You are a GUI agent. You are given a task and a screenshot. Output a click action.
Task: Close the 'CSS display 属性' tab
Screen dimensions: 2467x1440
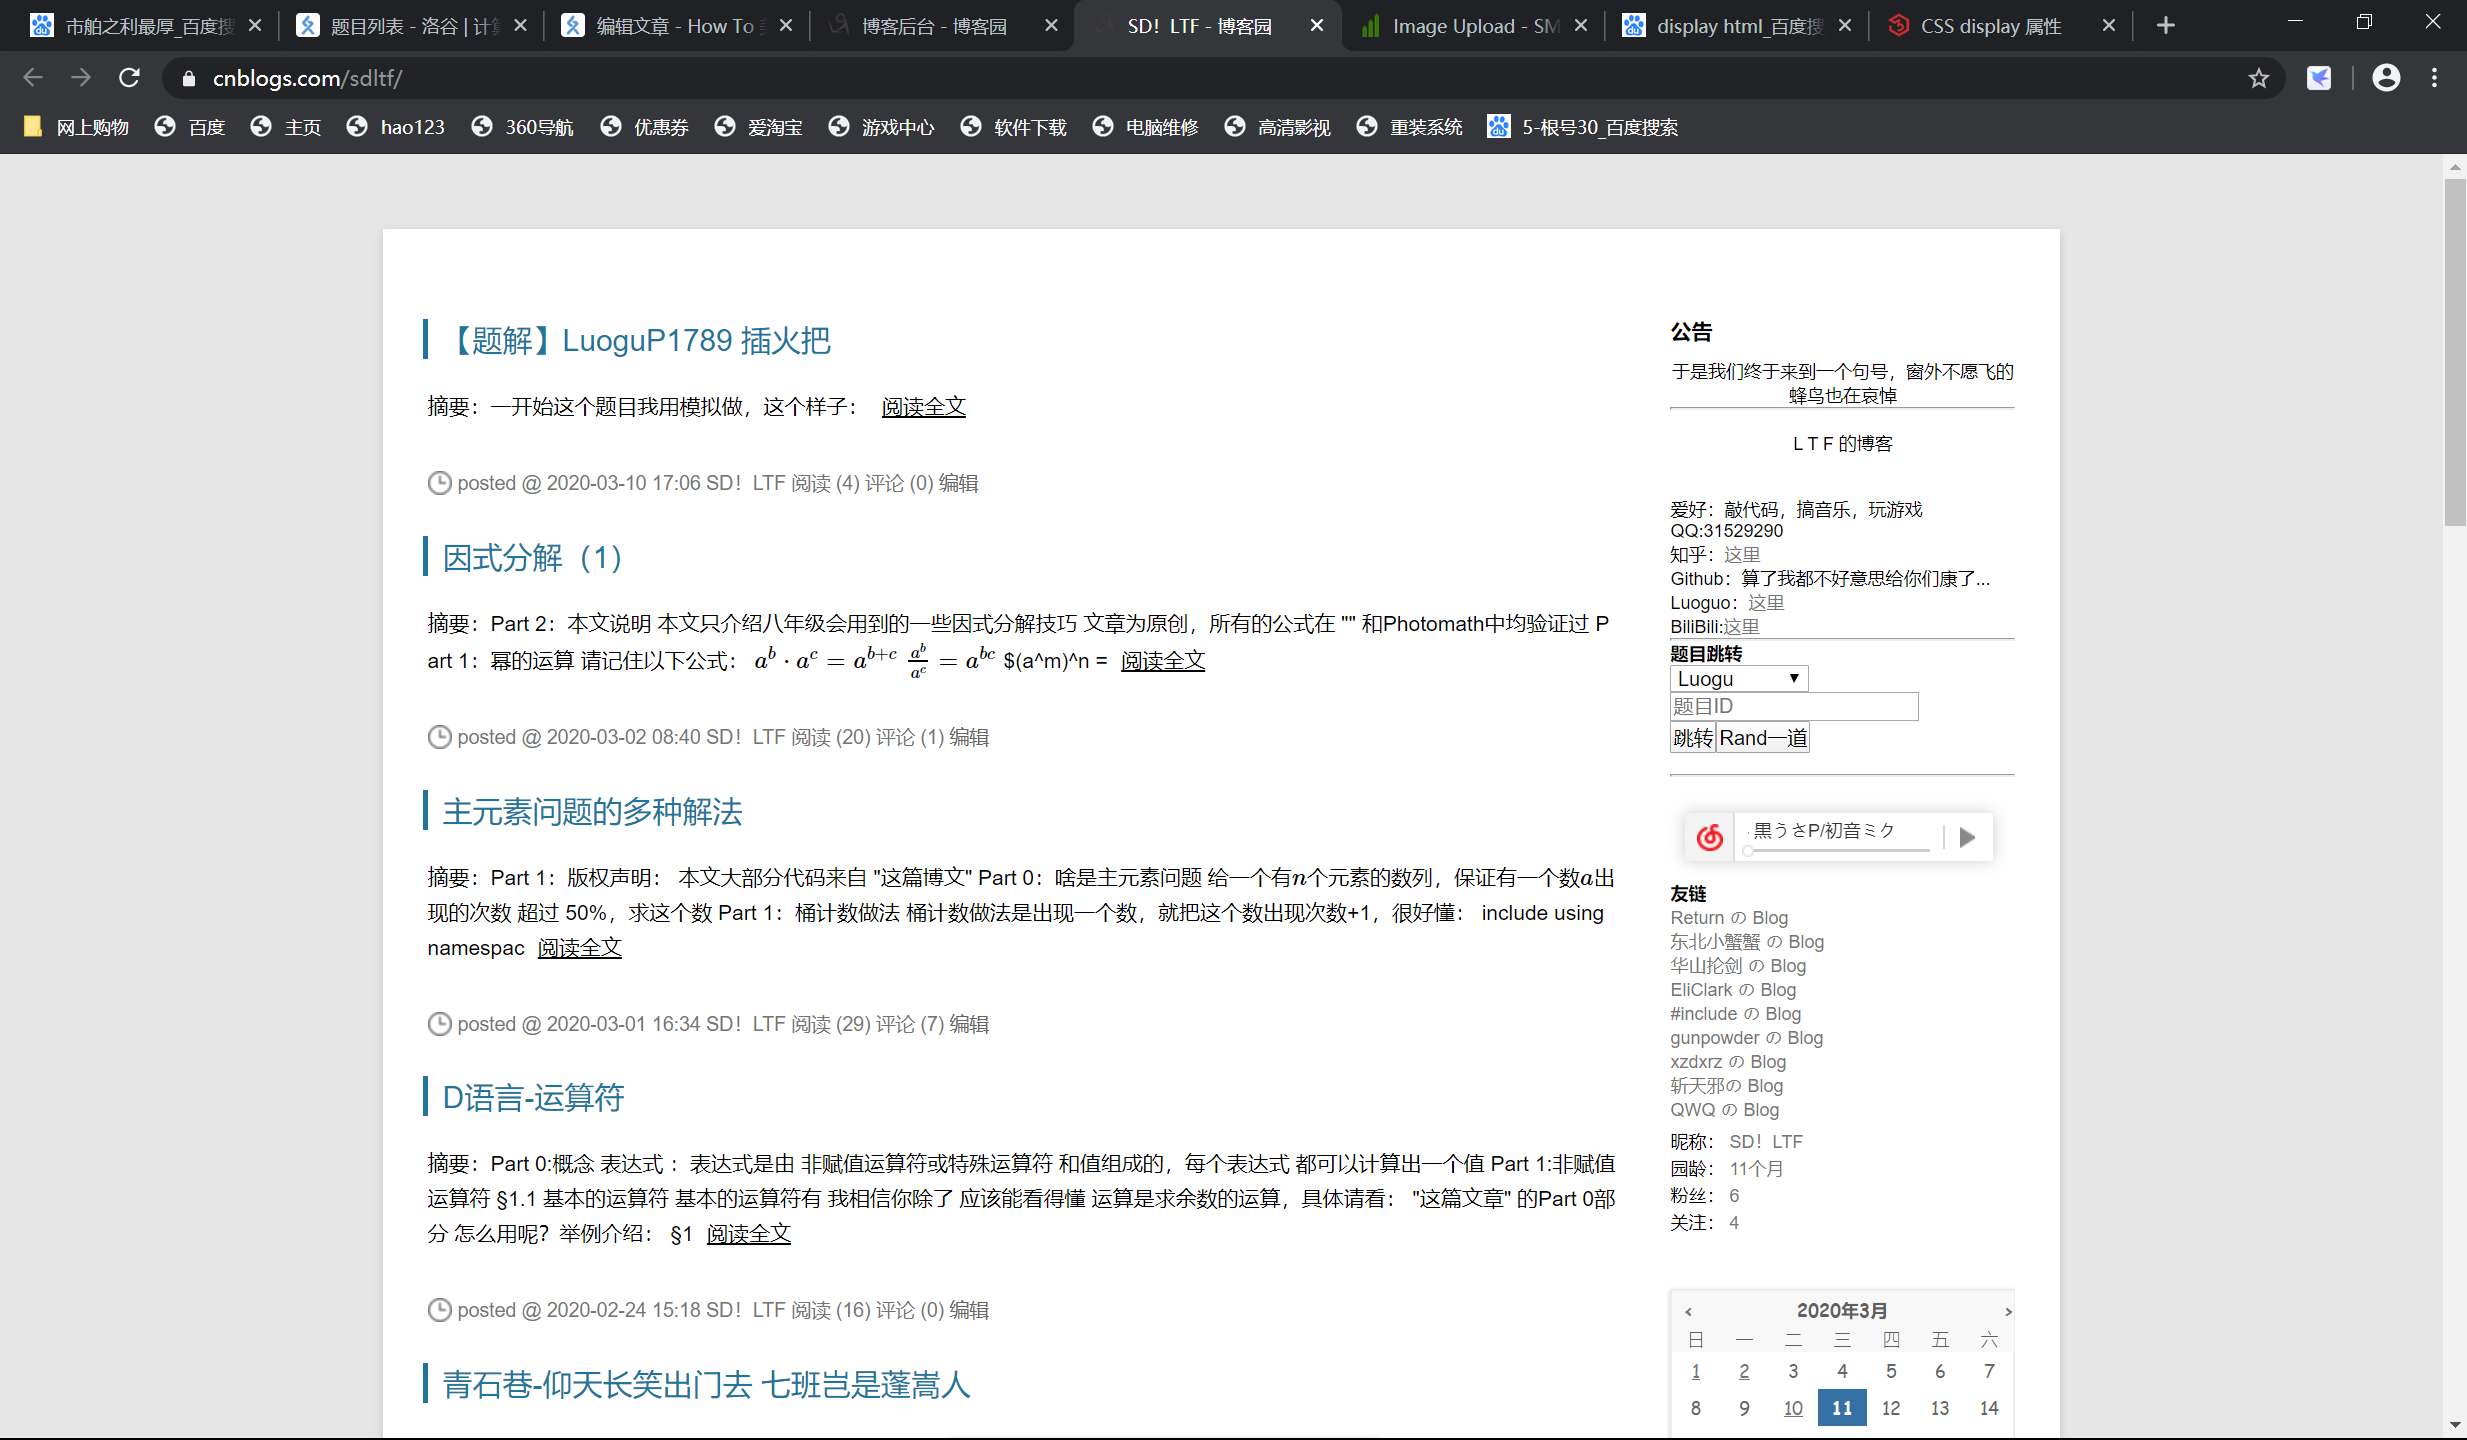(x=2108, y=26)
